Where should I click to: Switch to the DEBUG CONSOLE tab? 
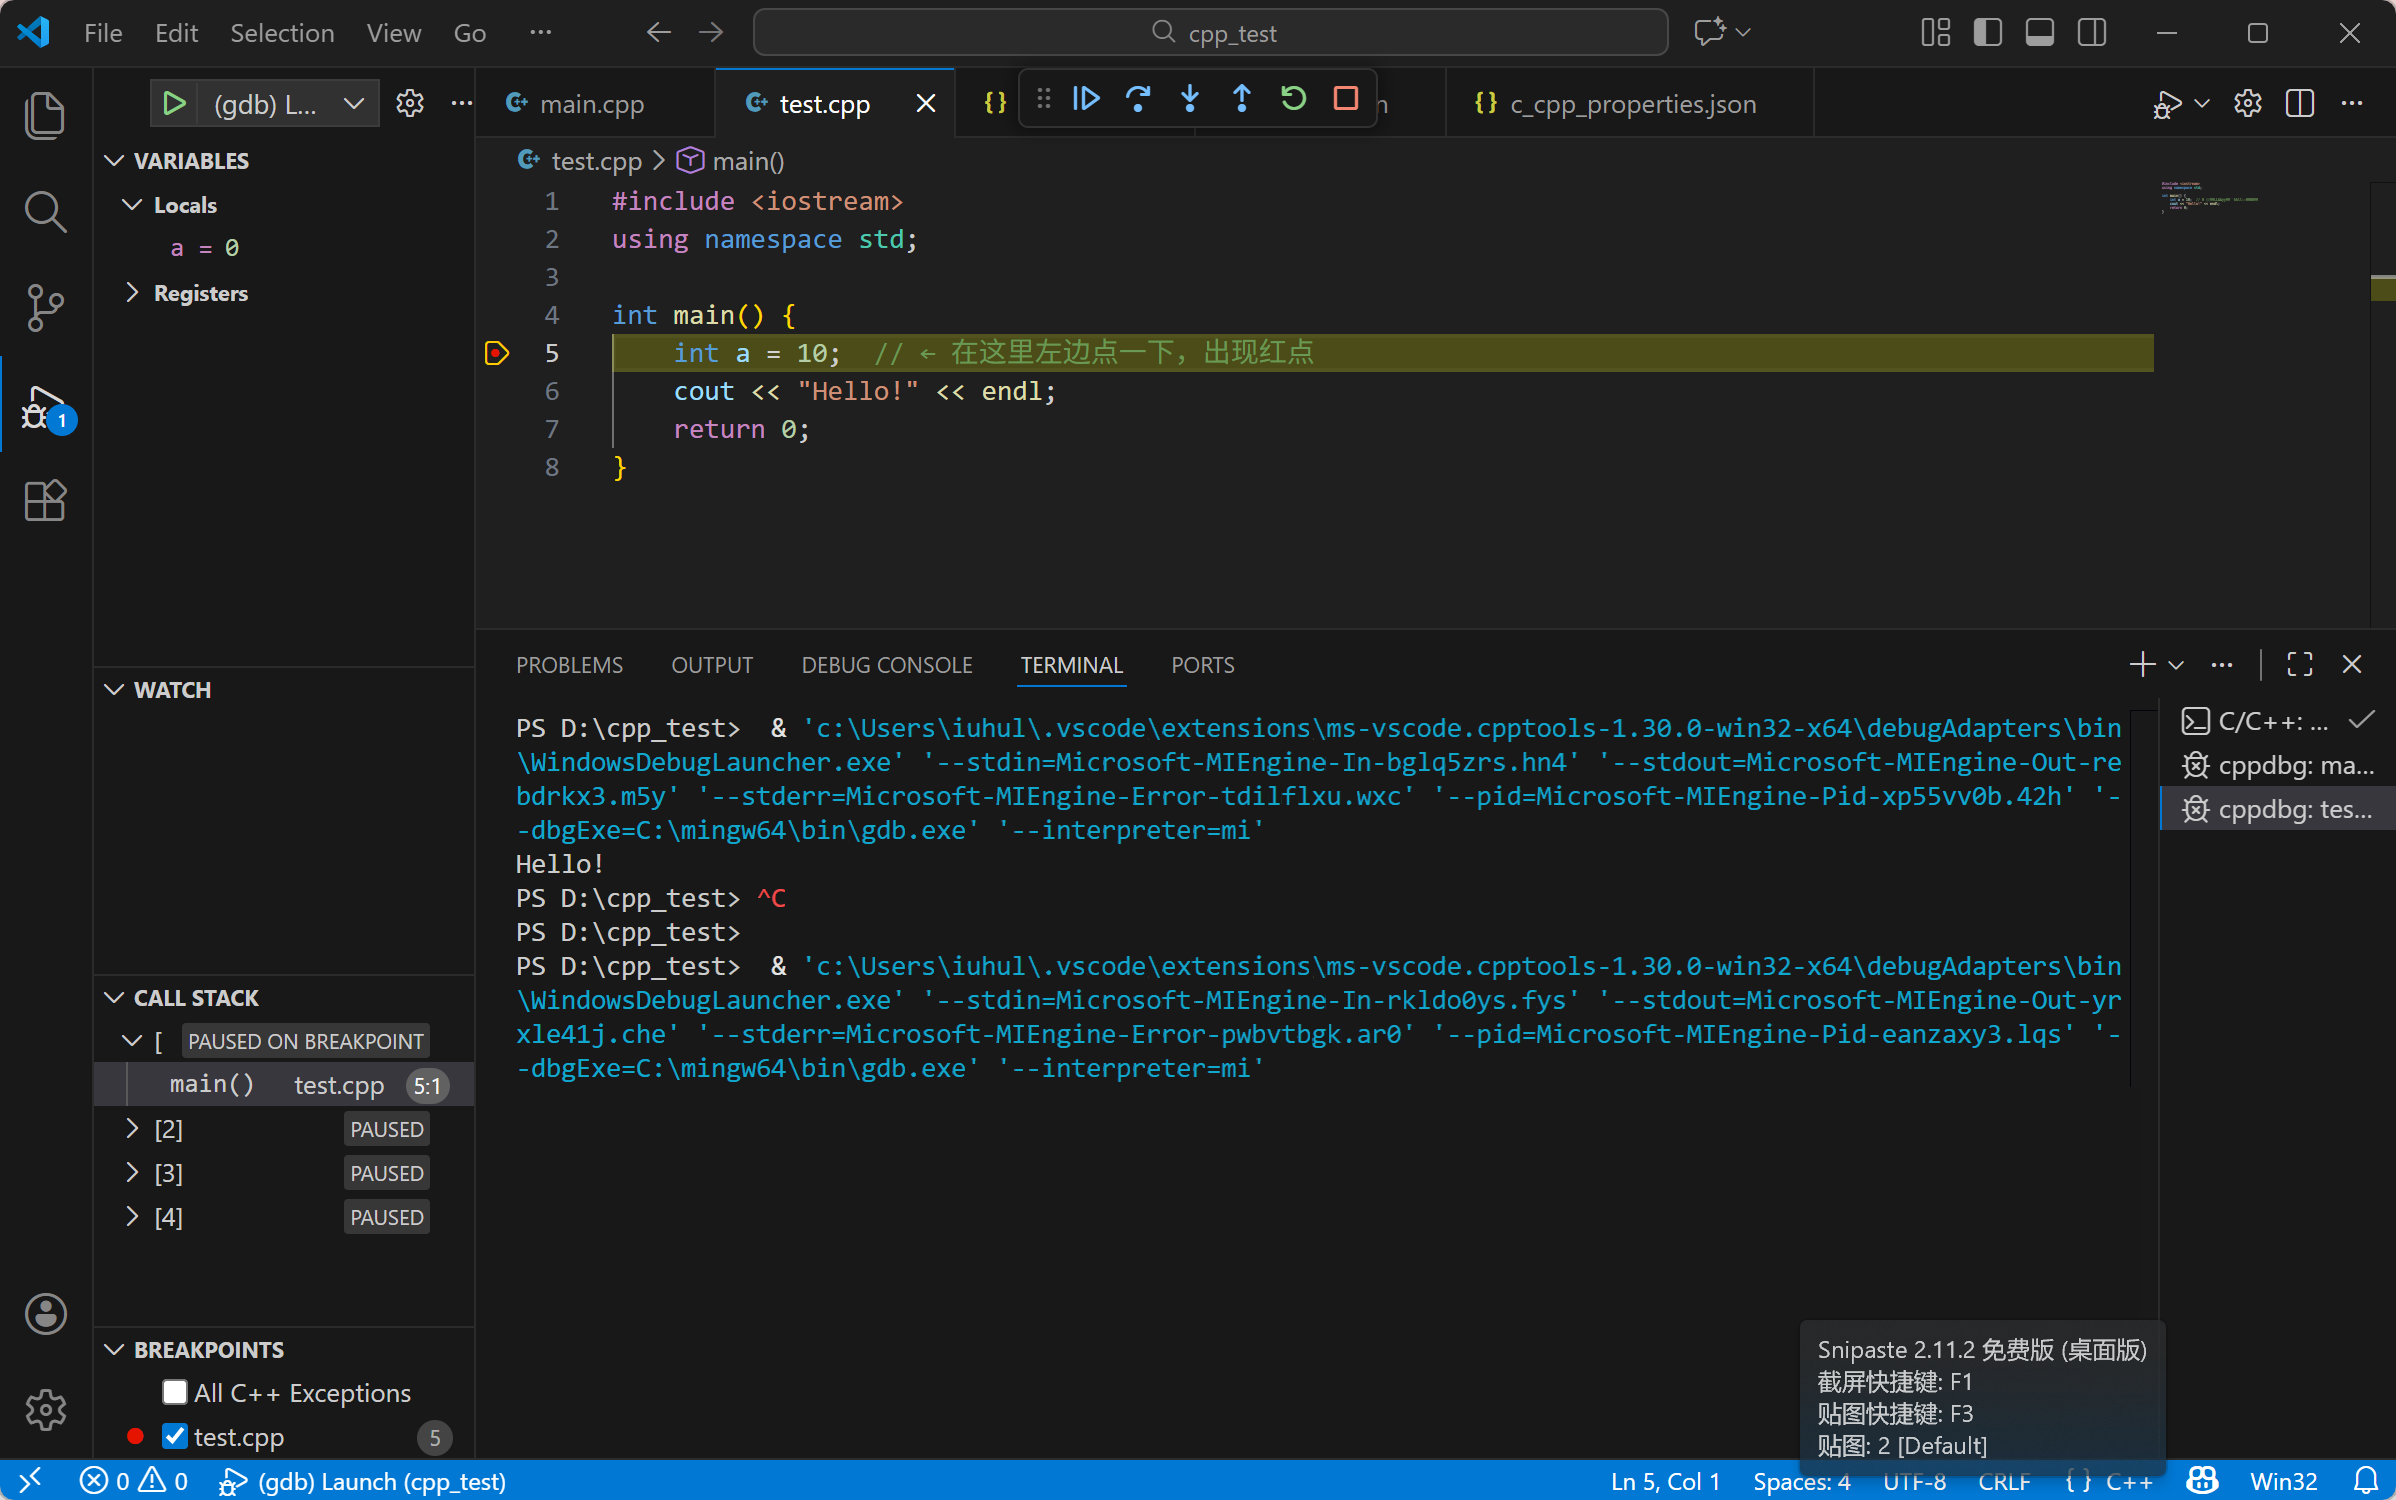[886, 665]
